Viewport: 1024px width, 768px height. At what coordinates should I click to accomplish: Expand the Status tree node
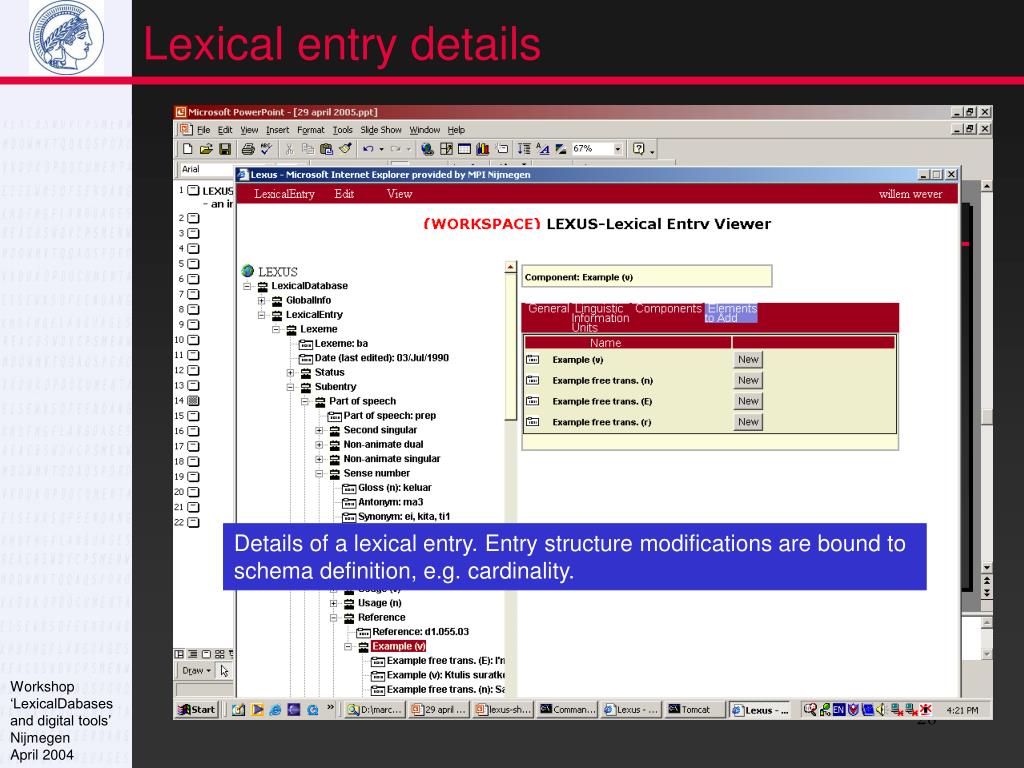(291, 372)
